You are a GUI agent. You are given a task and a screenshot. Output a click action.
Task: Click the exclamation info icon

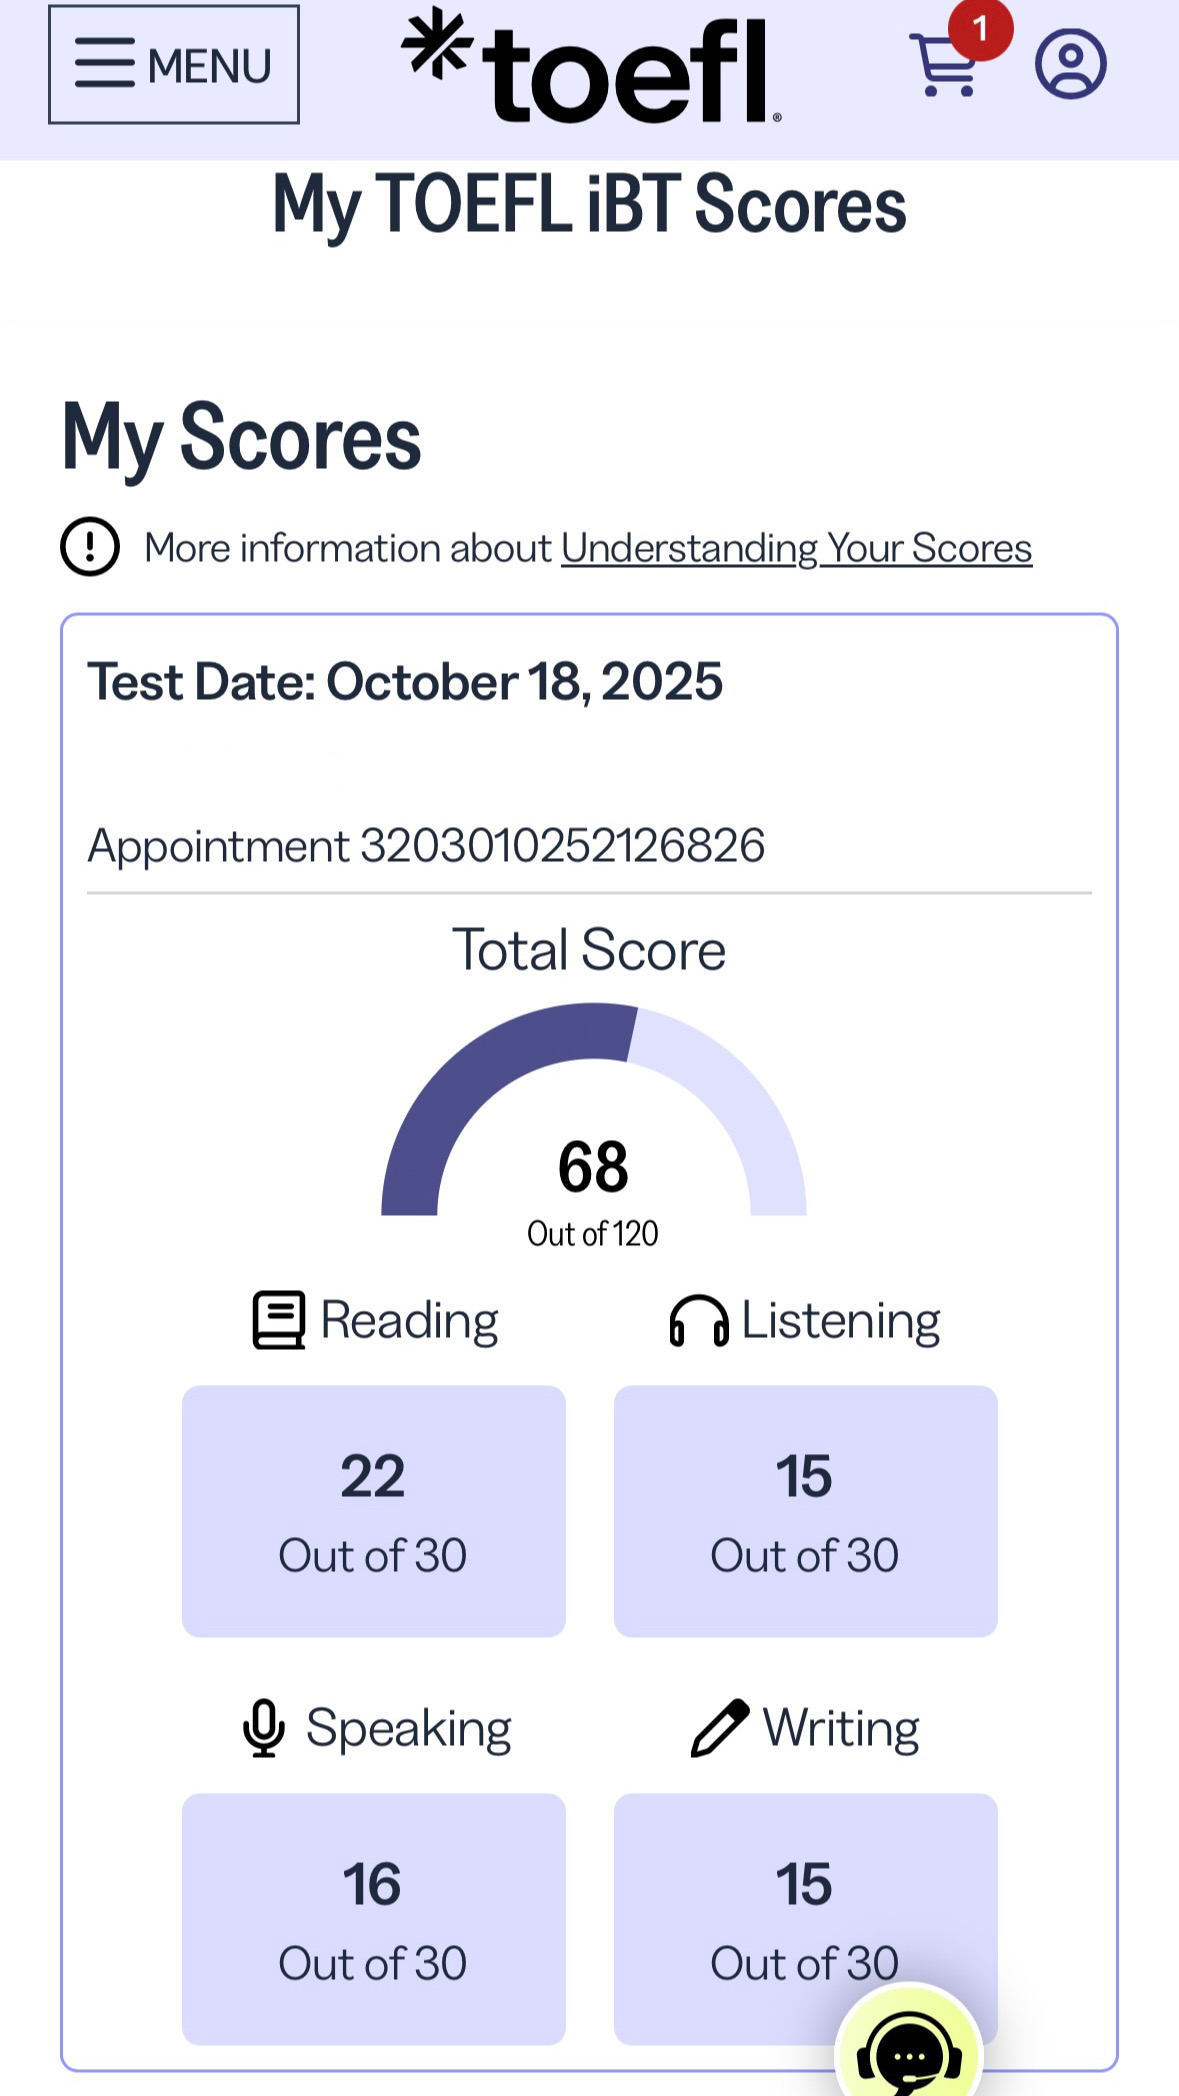click(90, 547)
